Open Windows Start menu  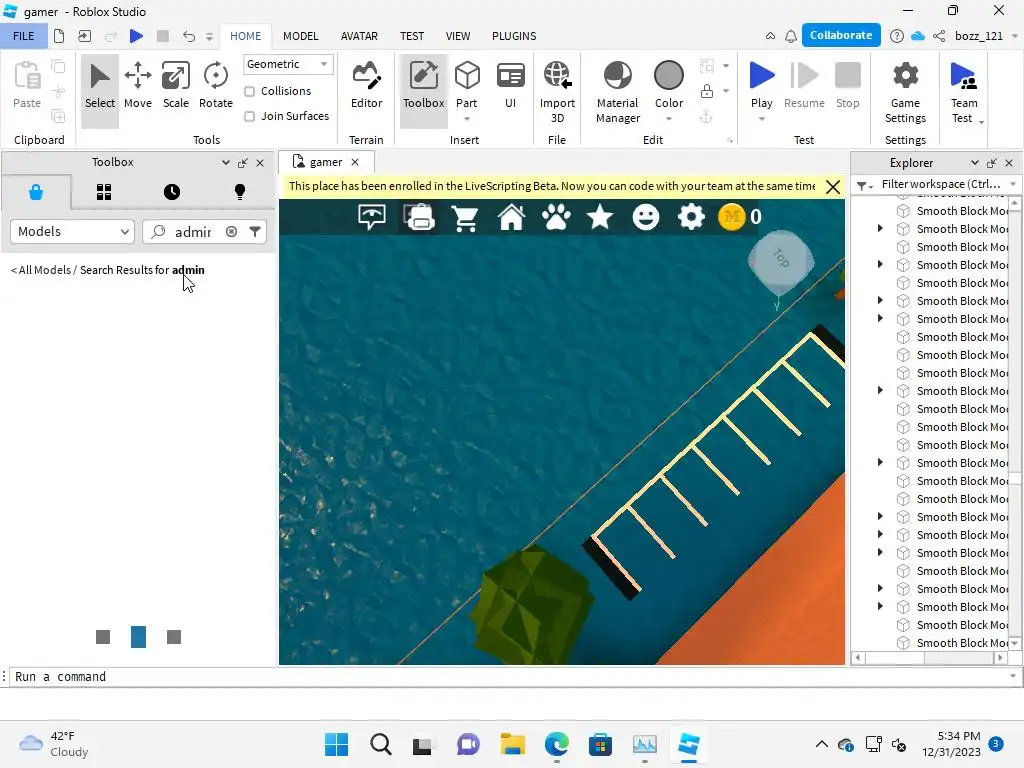pos(336,744)
